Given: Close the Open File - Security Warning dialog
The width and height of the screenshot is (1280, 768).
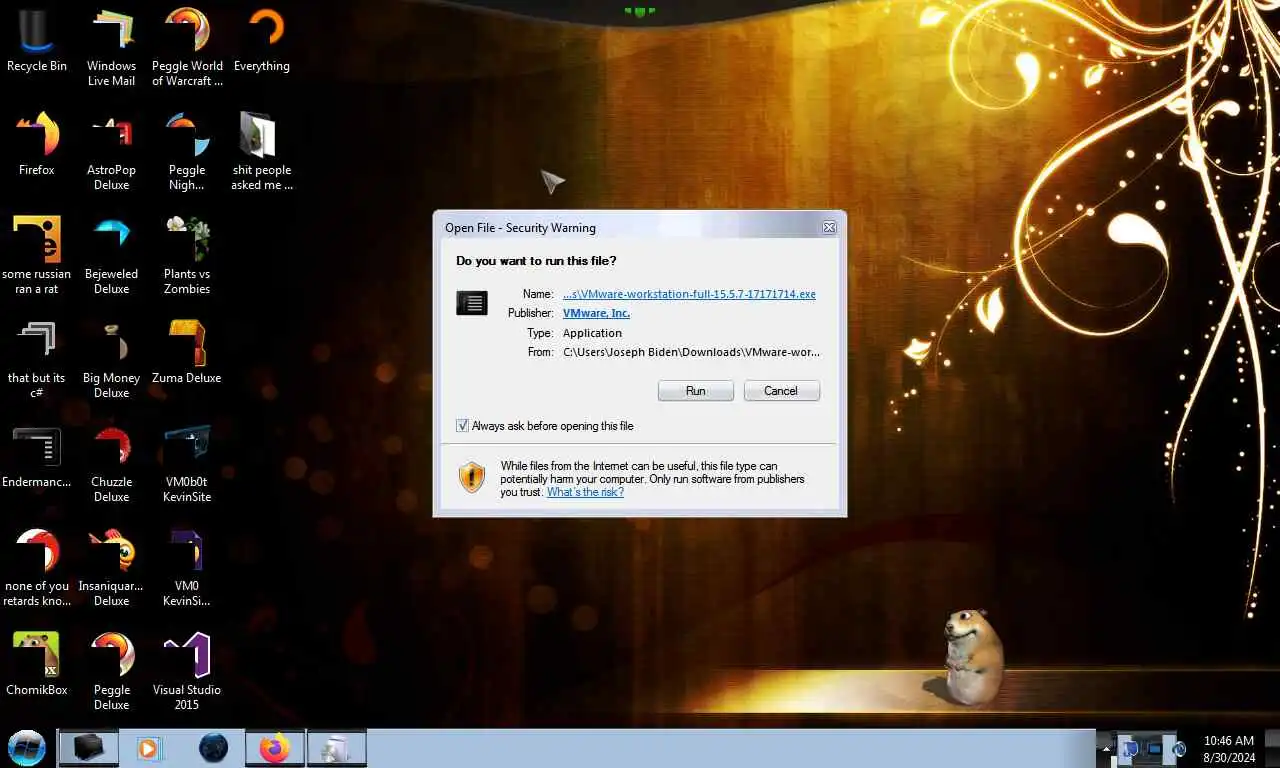Looking at the screenshot, I should click(829, 228).
